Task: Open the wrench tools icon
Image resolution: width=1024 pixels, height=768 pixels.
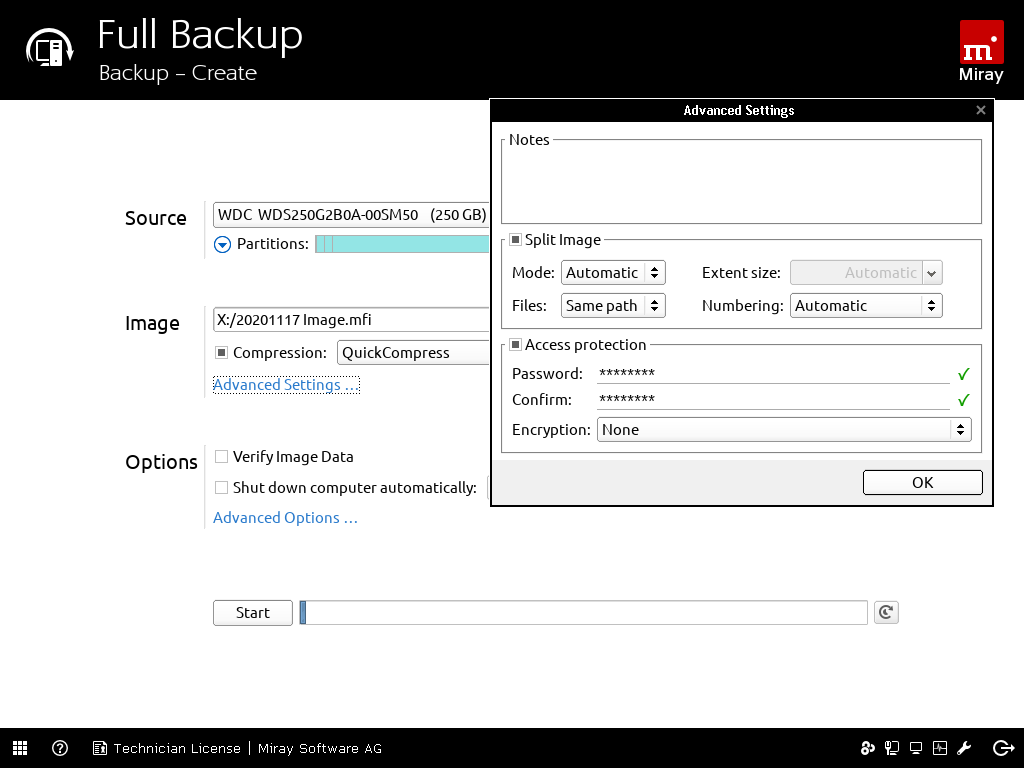Action: 965,748
